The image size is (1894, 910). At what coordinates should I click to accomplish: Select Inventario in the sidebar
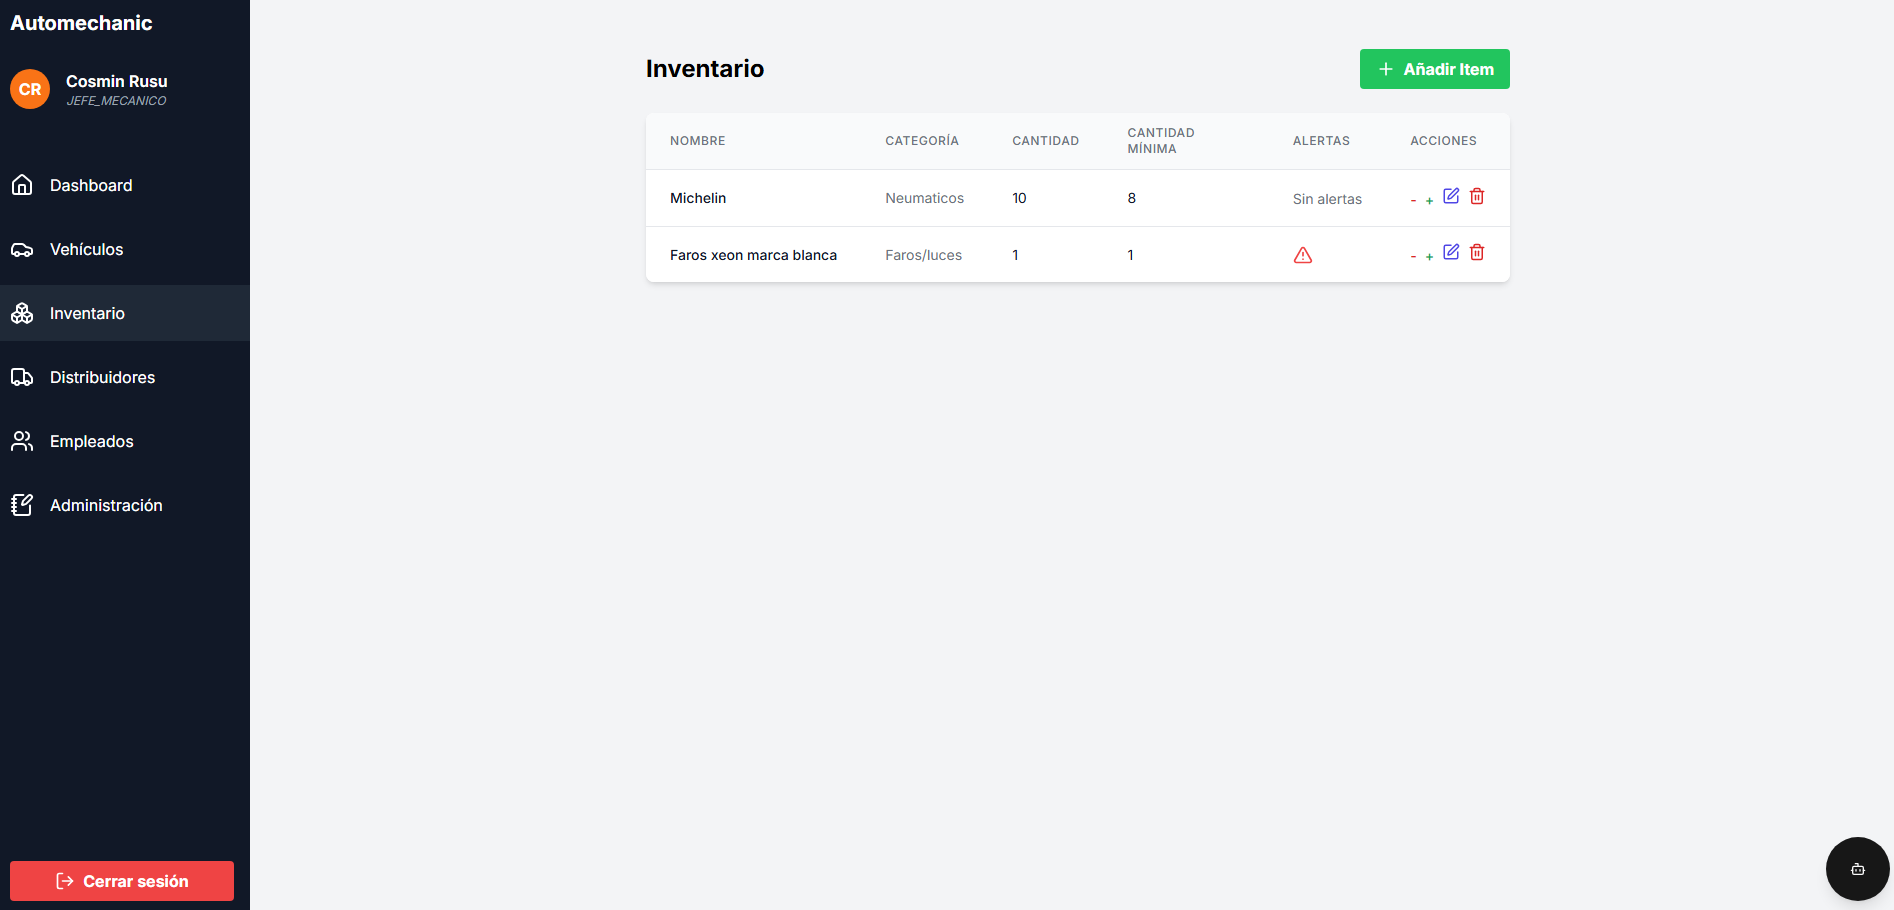87,313
